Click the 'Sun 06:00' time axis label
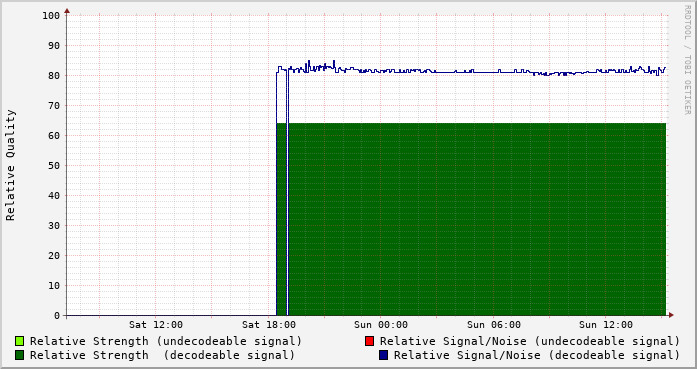The width and height of the screenshot is (697, 369). click(494, 325)
